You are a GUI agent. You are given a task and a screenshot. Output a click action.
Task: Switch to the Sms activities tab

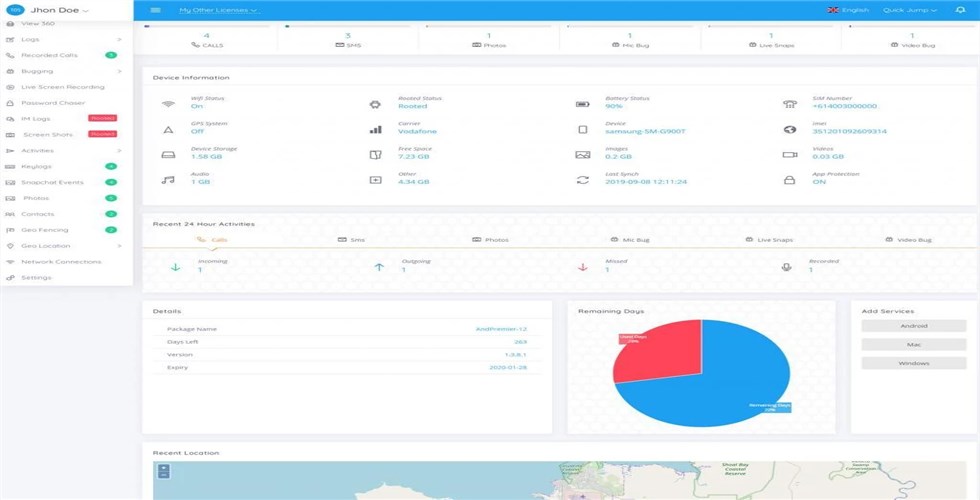351,240
